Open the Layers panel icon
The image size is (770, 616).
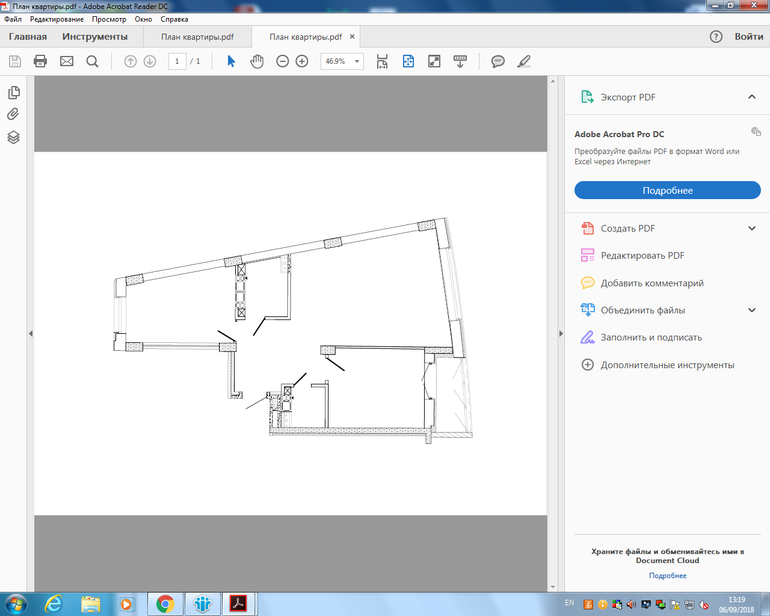click(14, 137)
